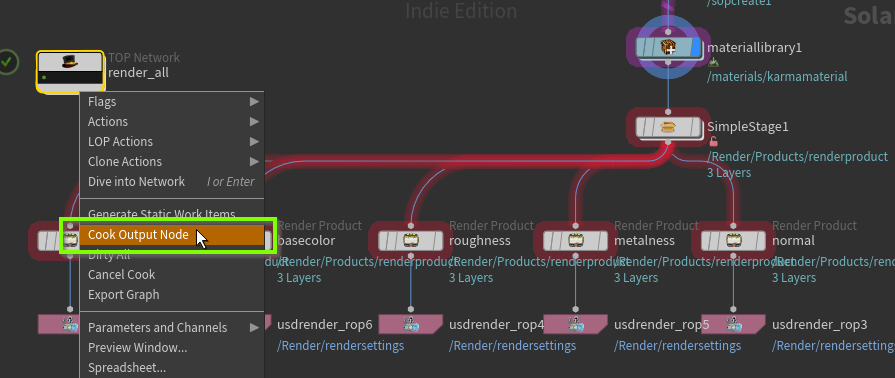This screenshot has width=895, height=378.
Task: Toggle the bypass flag on SimpleStage1 node
Action: point(643,127)
